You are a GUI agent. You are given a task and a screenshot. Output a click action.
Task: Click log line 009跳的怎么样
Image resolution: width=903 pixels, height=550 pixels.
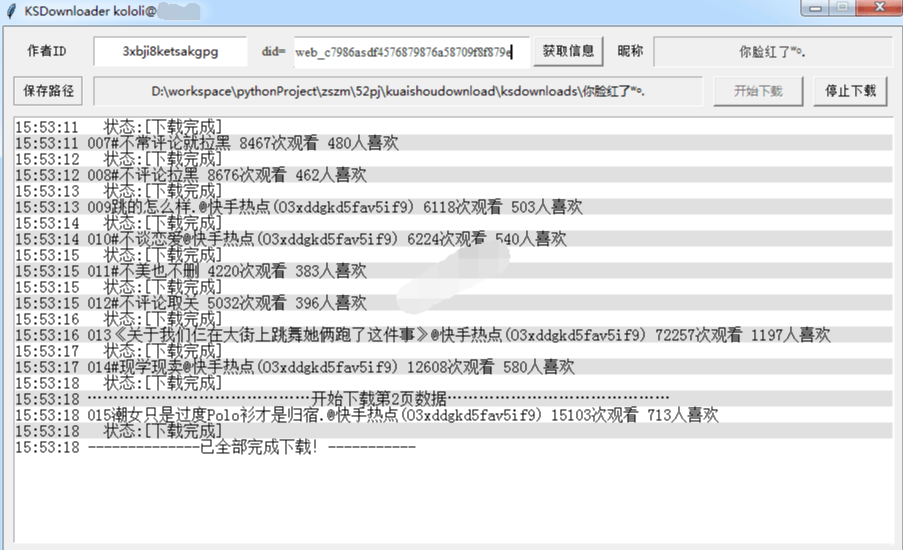coord(335,207)
